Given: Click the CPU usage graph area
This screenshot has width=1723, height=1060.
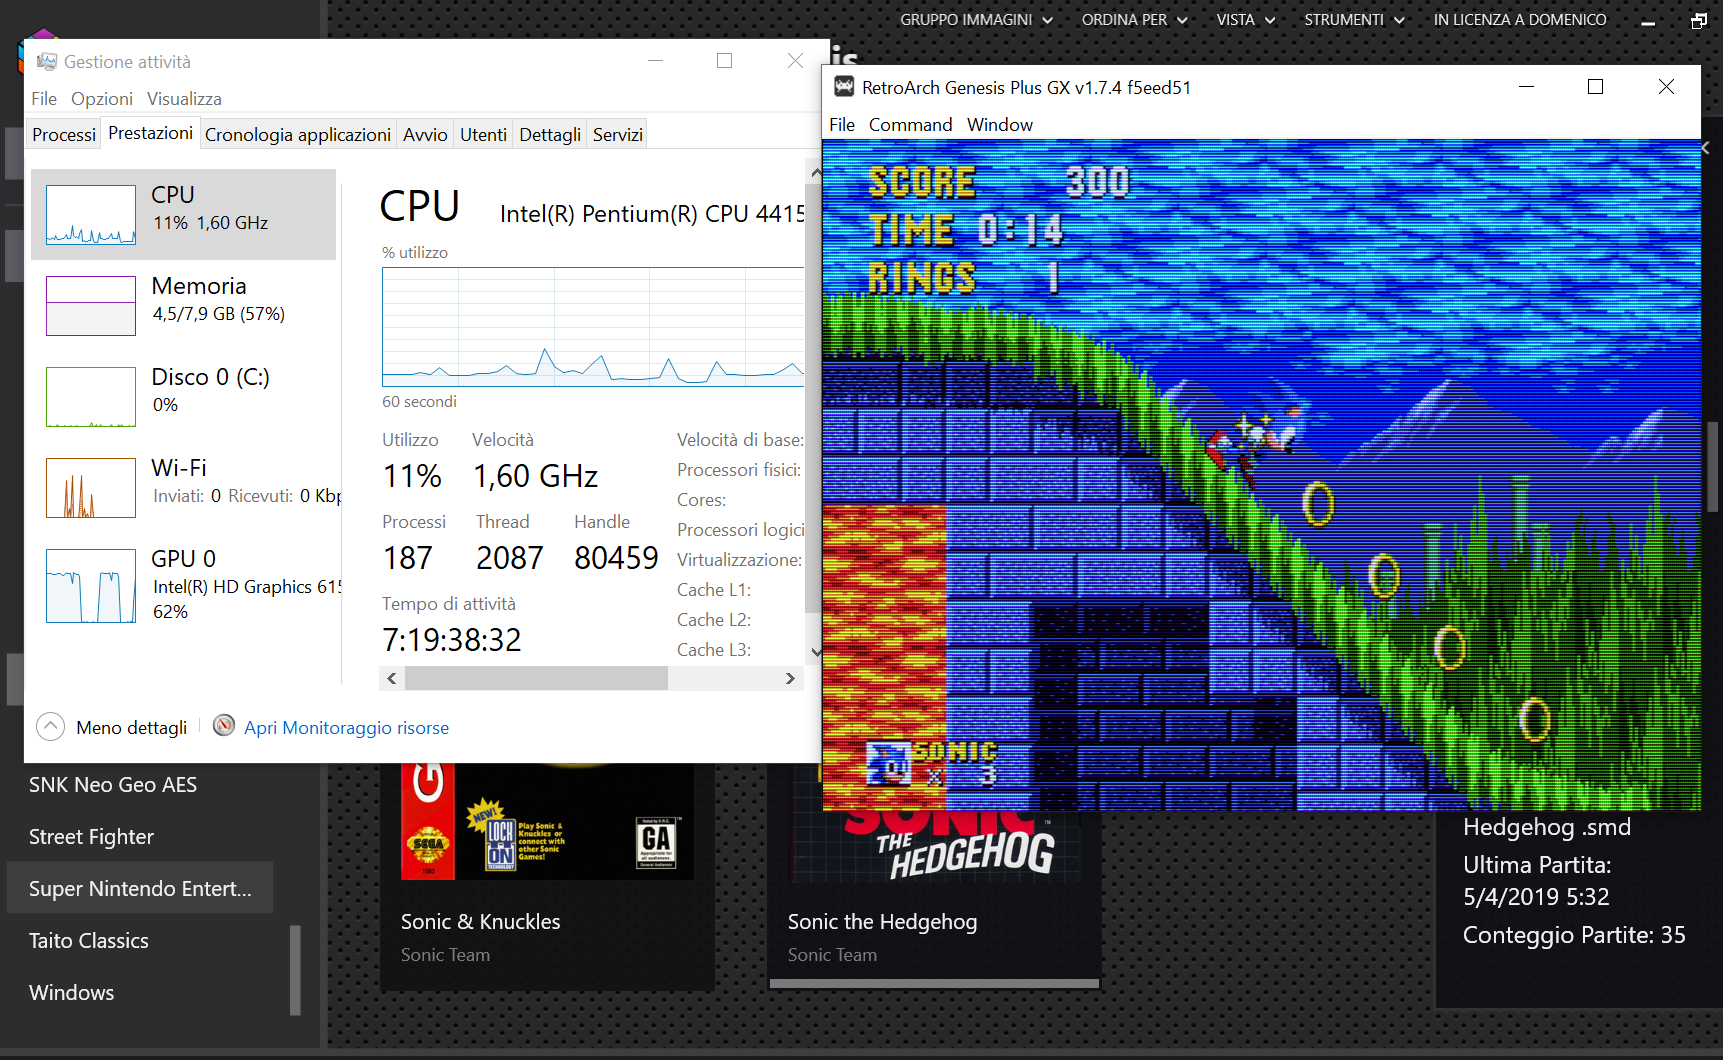Looking at the screenshot, I should click(x=593, y=327).
